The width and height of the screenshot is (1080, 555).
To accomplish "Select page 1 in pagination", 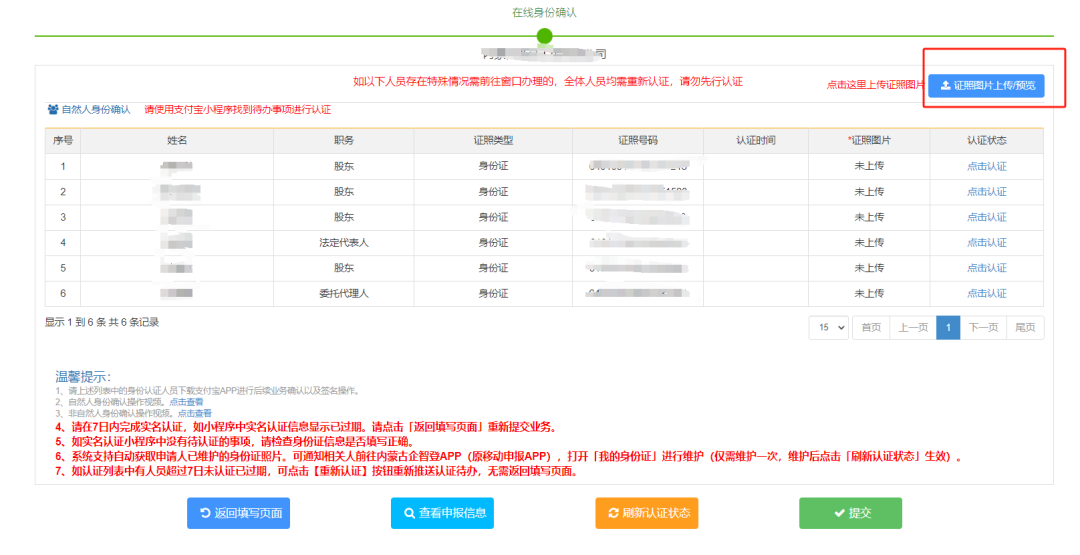I will tap(948, 328).
